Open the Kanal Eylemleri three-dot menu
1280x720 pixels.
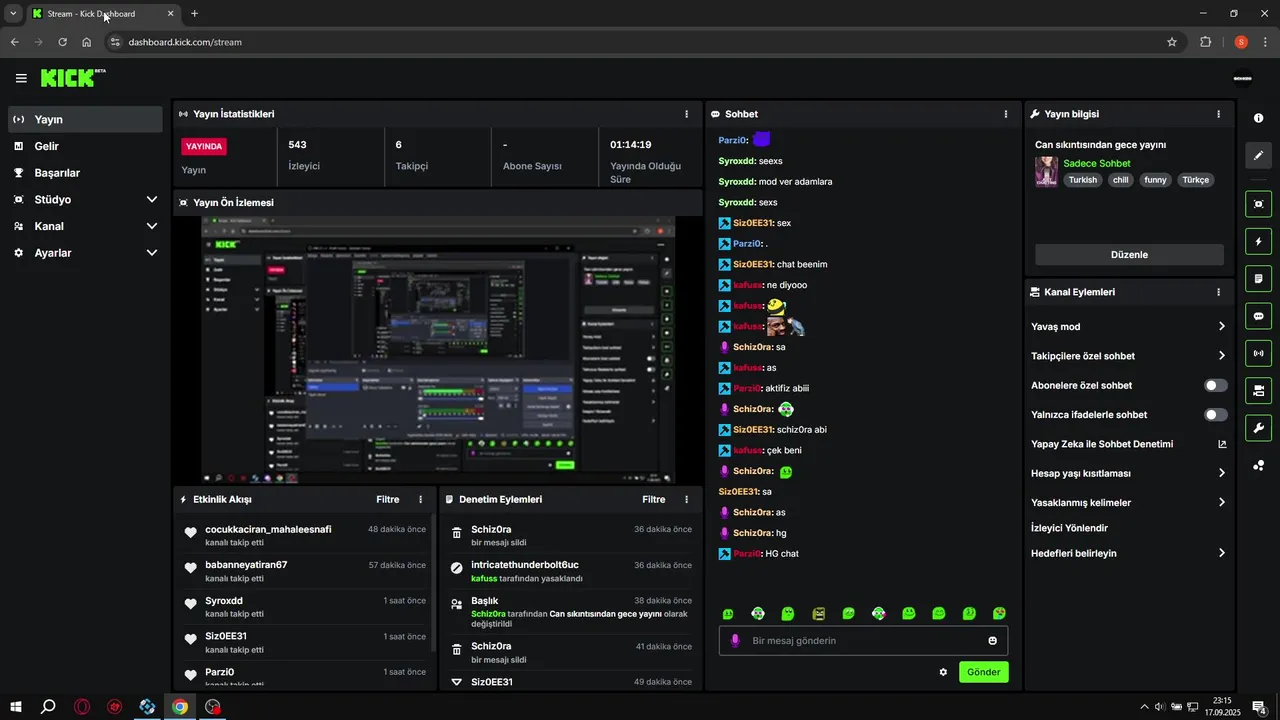pos(1218,292)
